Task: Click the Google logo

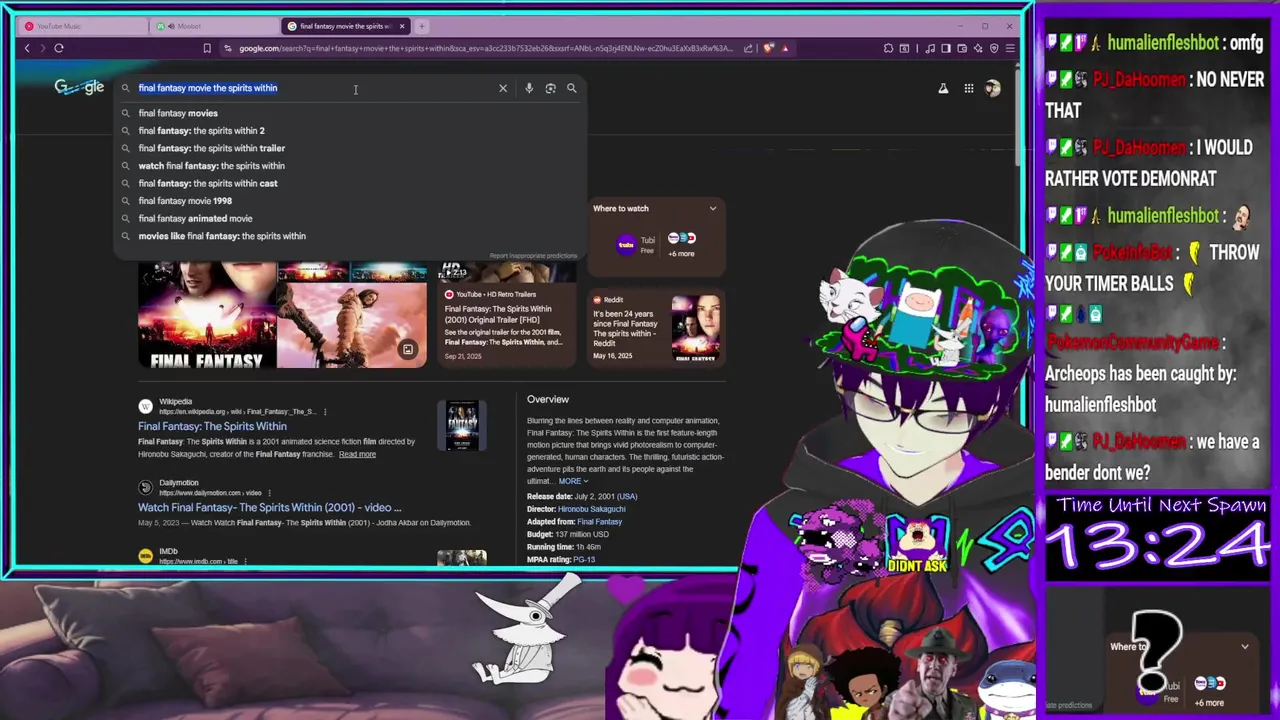Action: coord(79,88)
